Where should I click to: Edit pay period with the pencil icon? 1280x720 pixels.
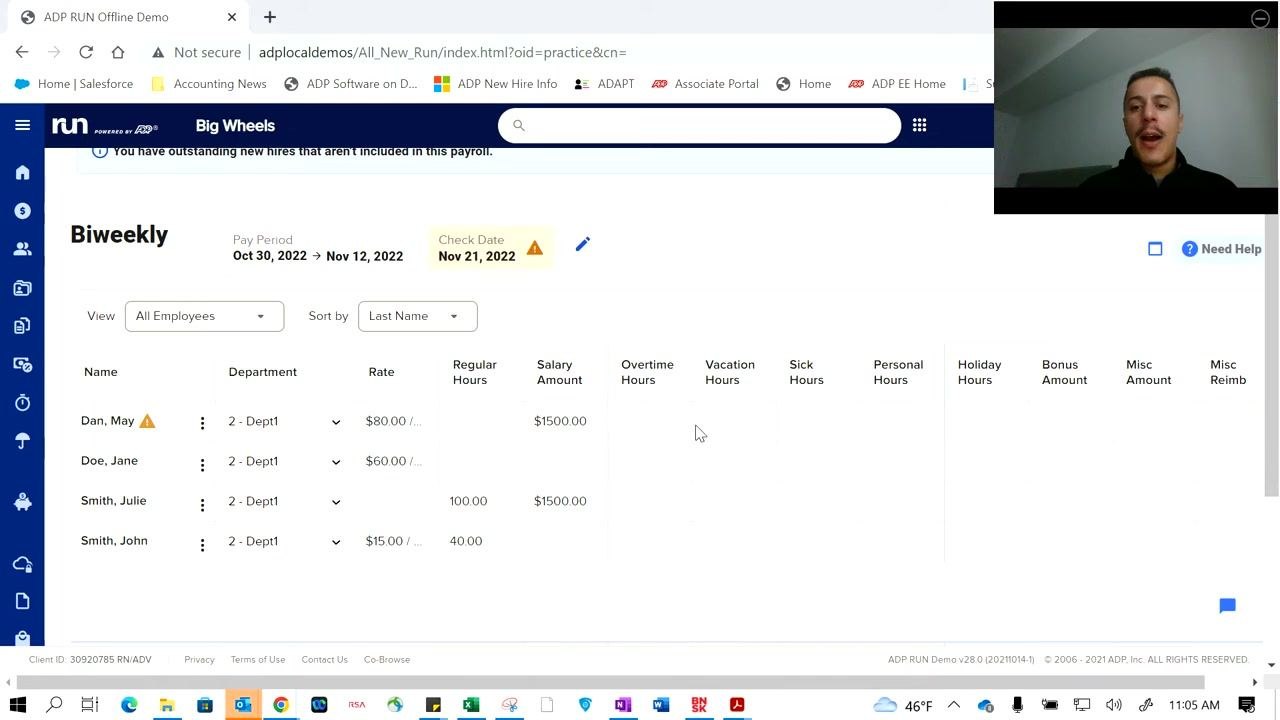pos(583,244)
